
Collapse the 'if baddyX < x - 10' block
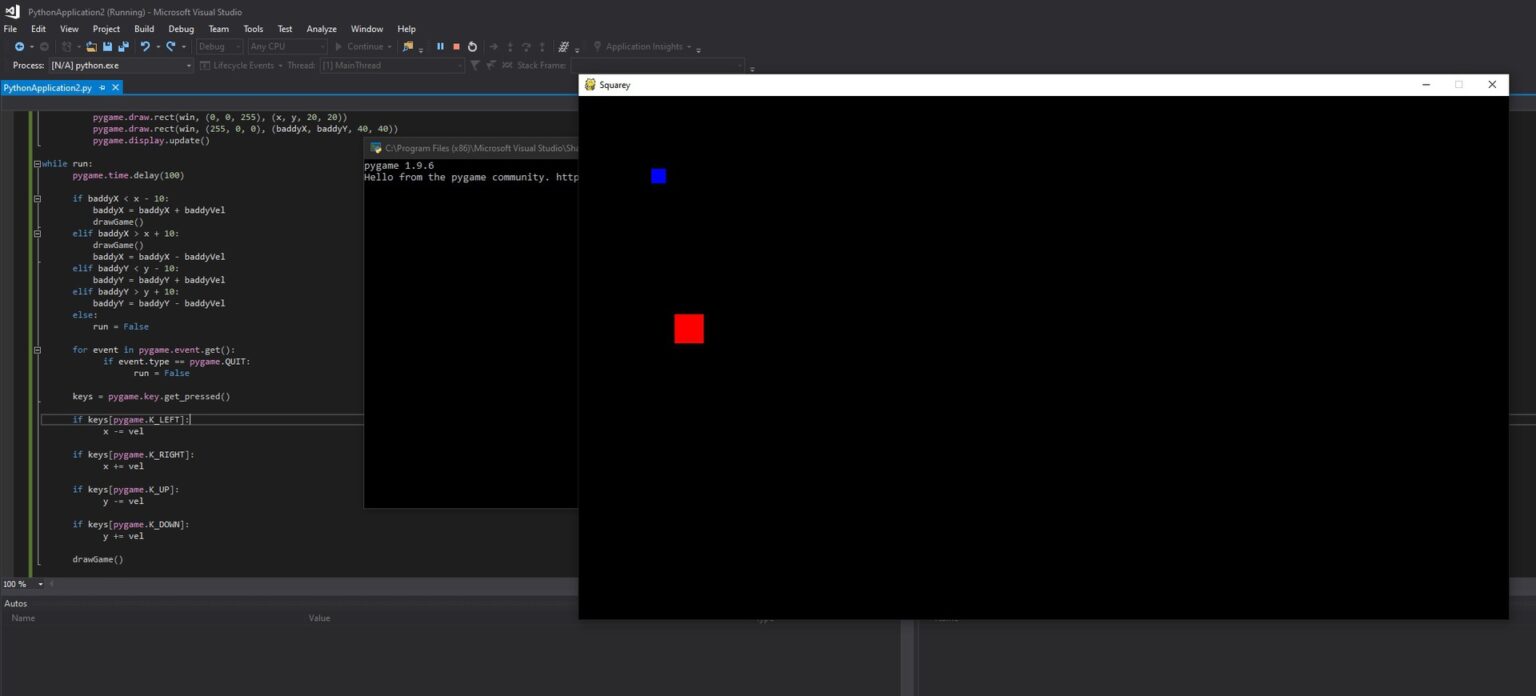[37, 198]
